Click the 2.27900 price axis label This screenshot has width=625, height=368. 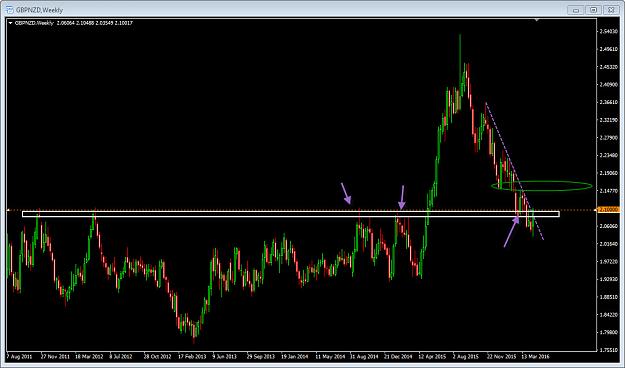(x=608, y=138)
